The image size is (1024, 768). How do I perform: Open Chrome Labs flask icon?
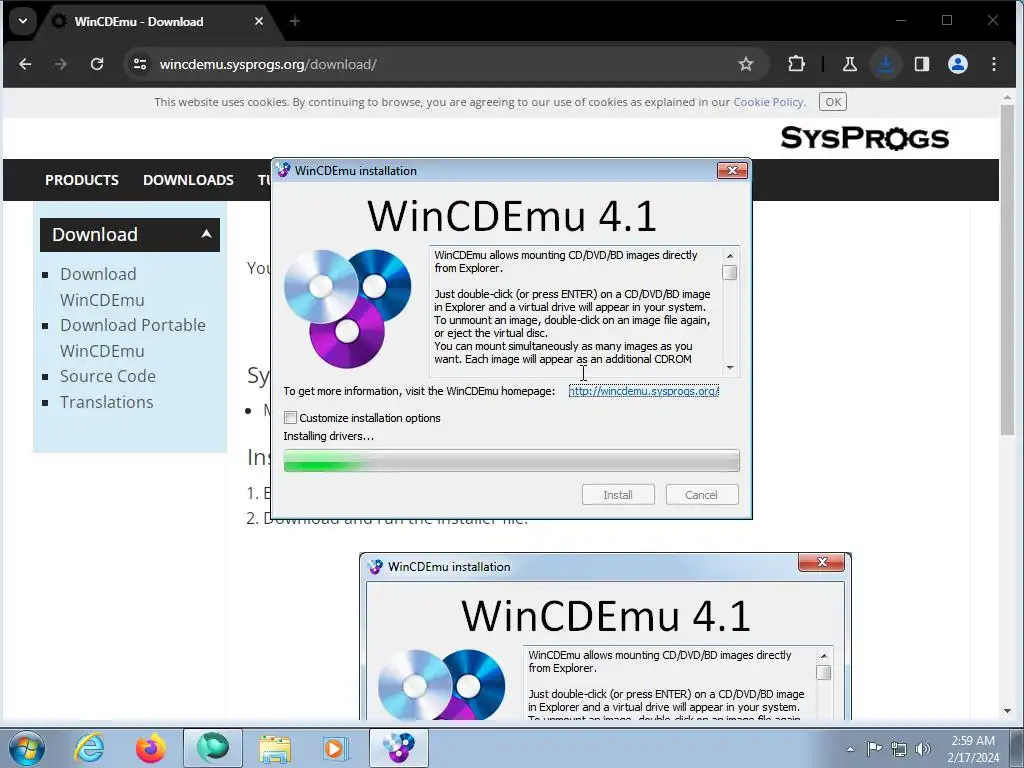850,64
